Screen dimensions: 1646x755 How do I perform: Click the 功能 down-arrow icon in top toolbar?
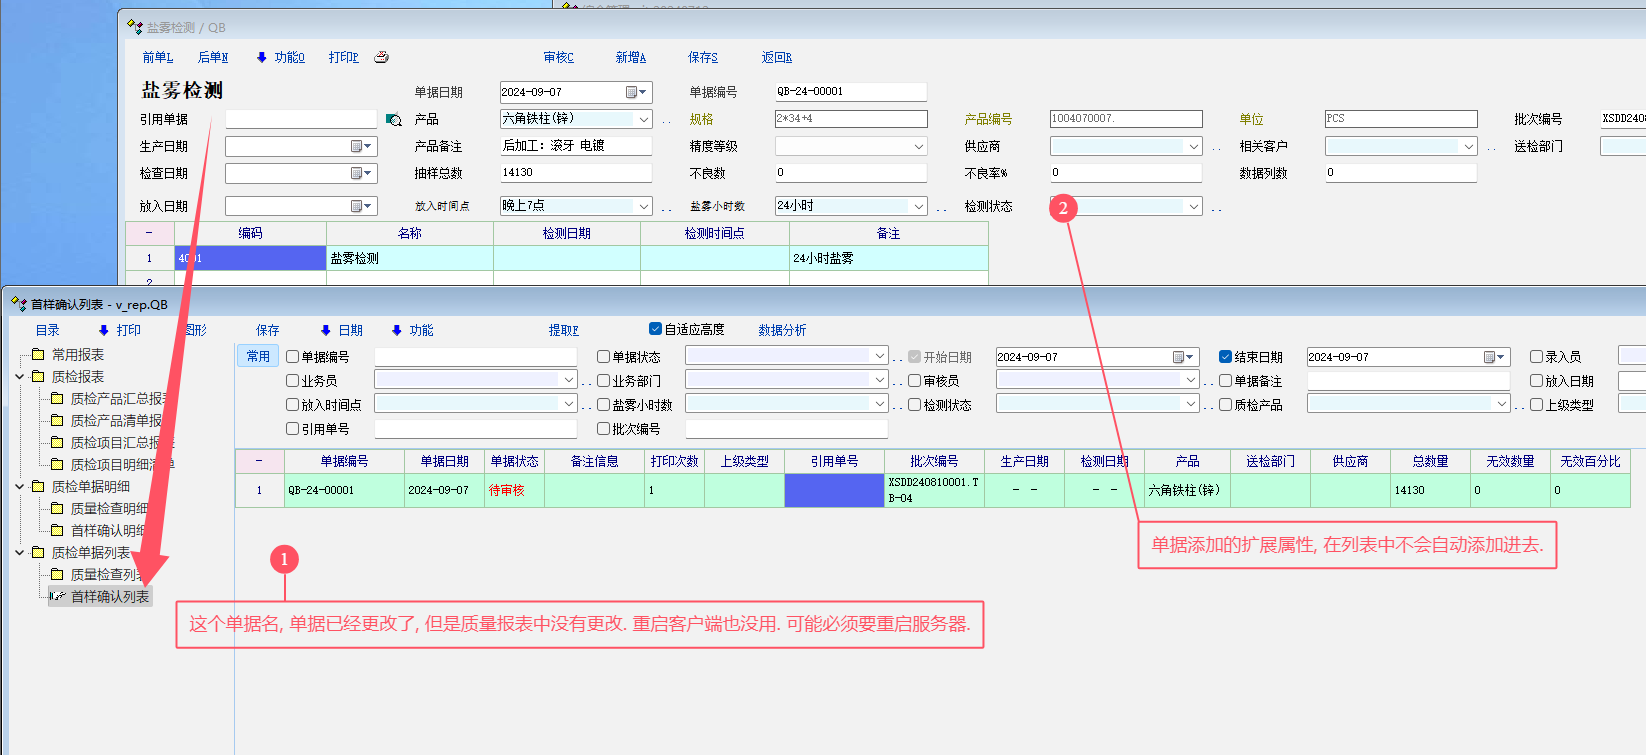[x=262, y=58]
